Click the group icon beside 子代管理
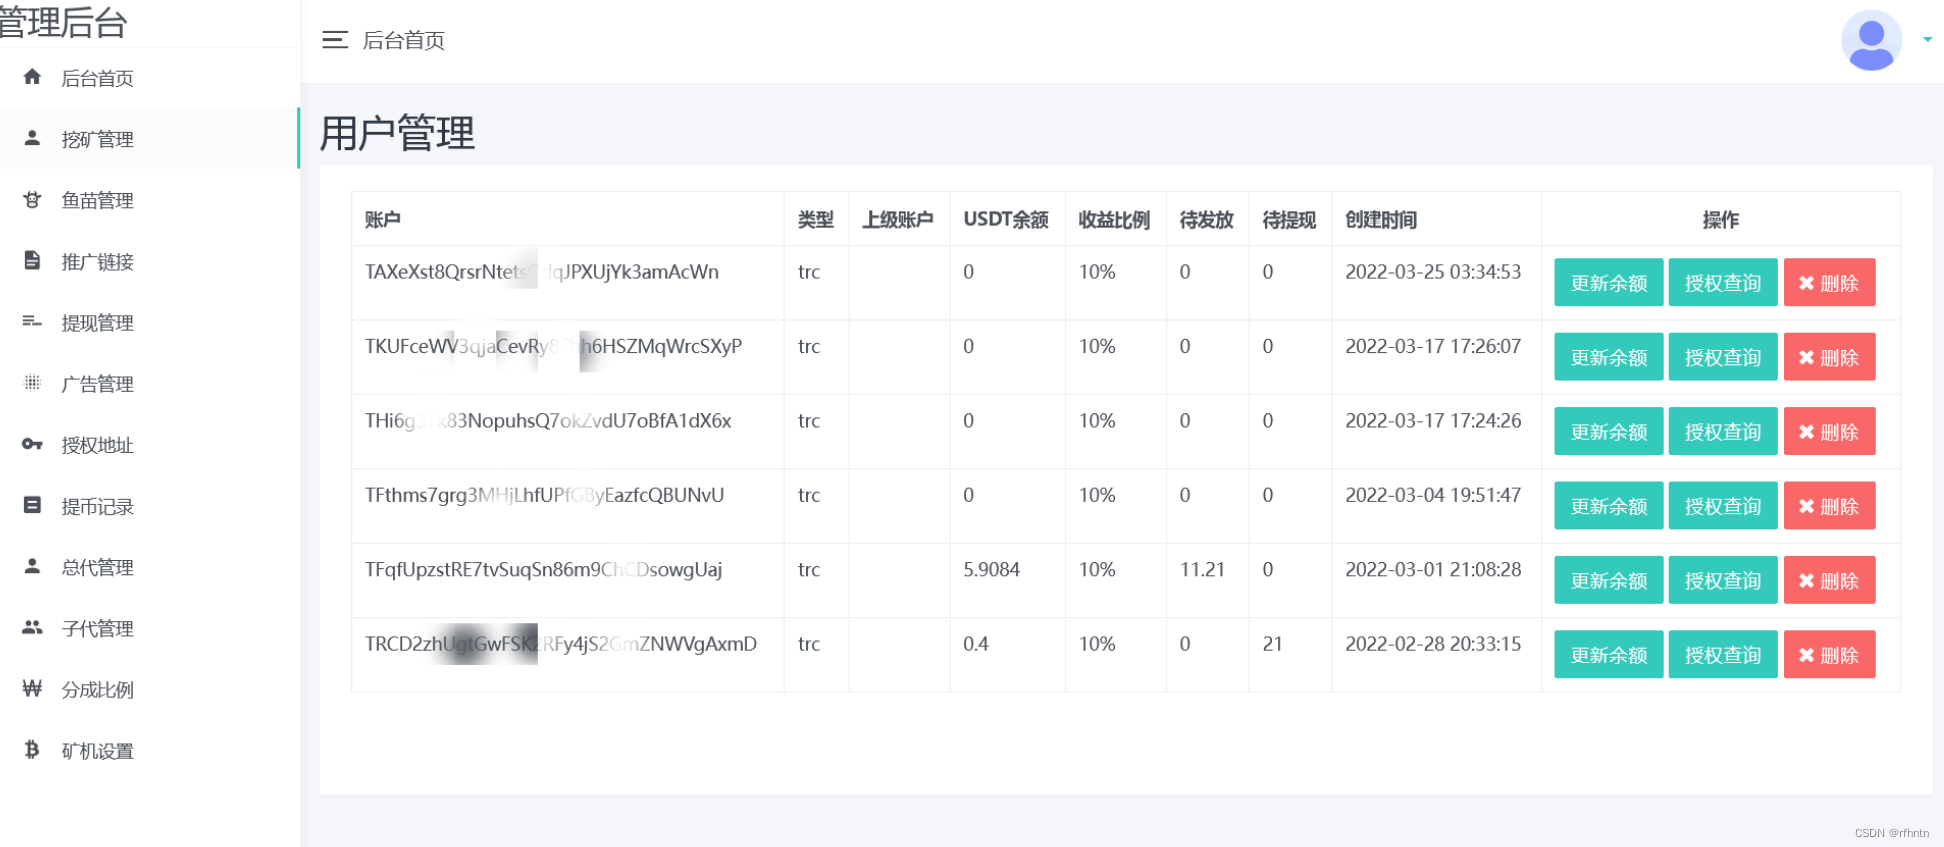This screenshot has width=1944, height=847. [x=32, y=627]
